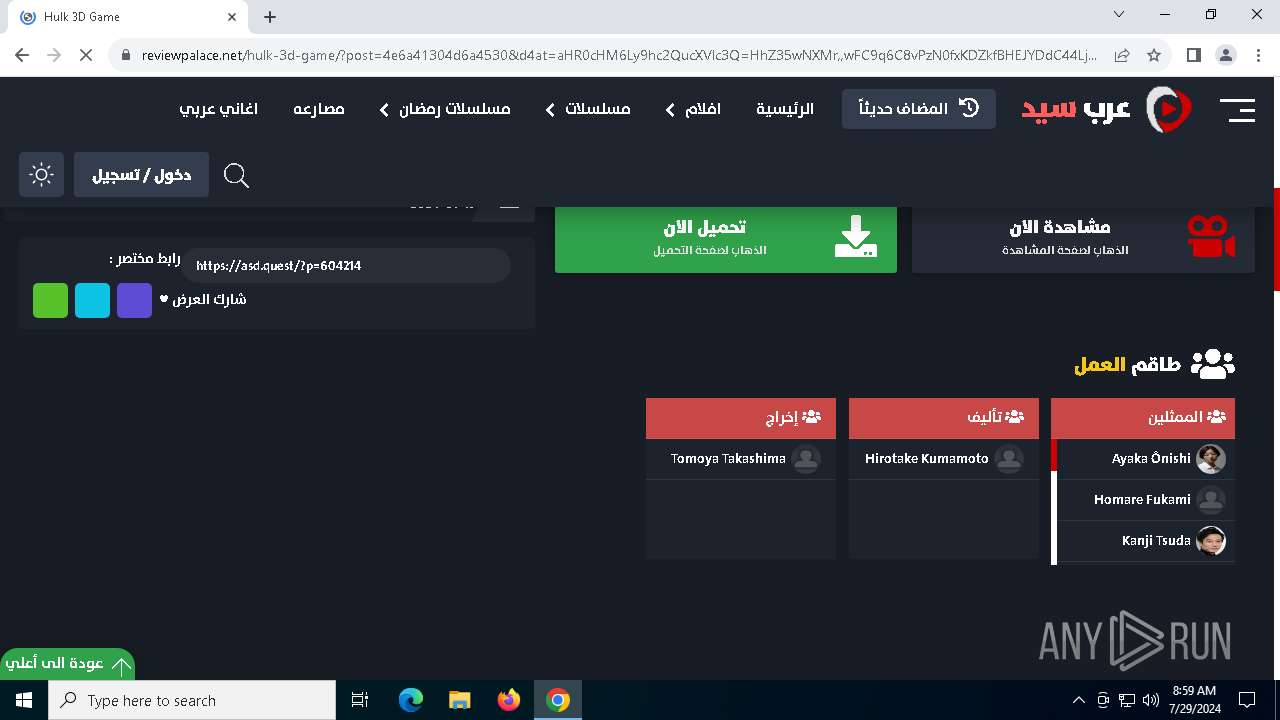Open the Windows Start menu
This screenshot has width=1280, height=720.
pyautogui.click(x=24, y=700)
